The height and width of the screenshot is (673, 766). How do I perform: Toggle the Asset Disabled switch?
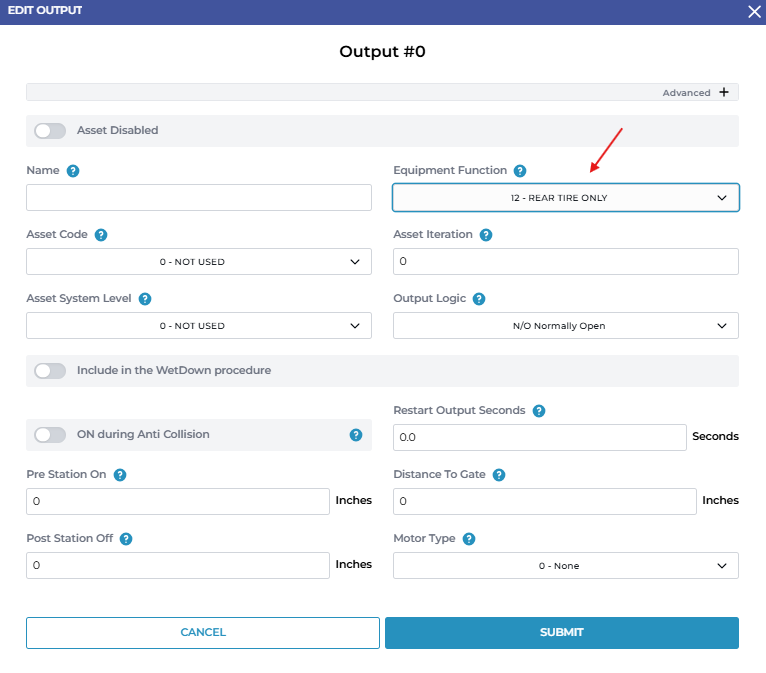point(50,131)
